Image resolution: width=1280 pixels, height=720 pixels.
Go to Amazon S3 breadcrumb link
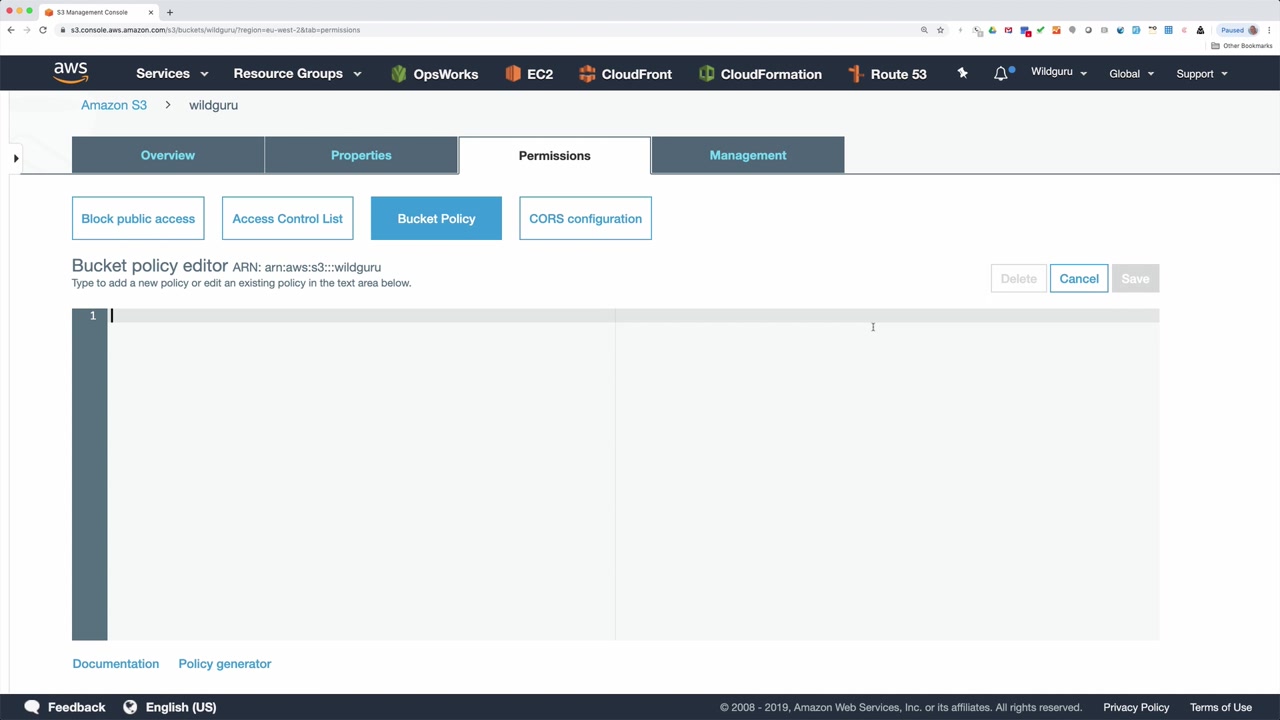(114, 105)
